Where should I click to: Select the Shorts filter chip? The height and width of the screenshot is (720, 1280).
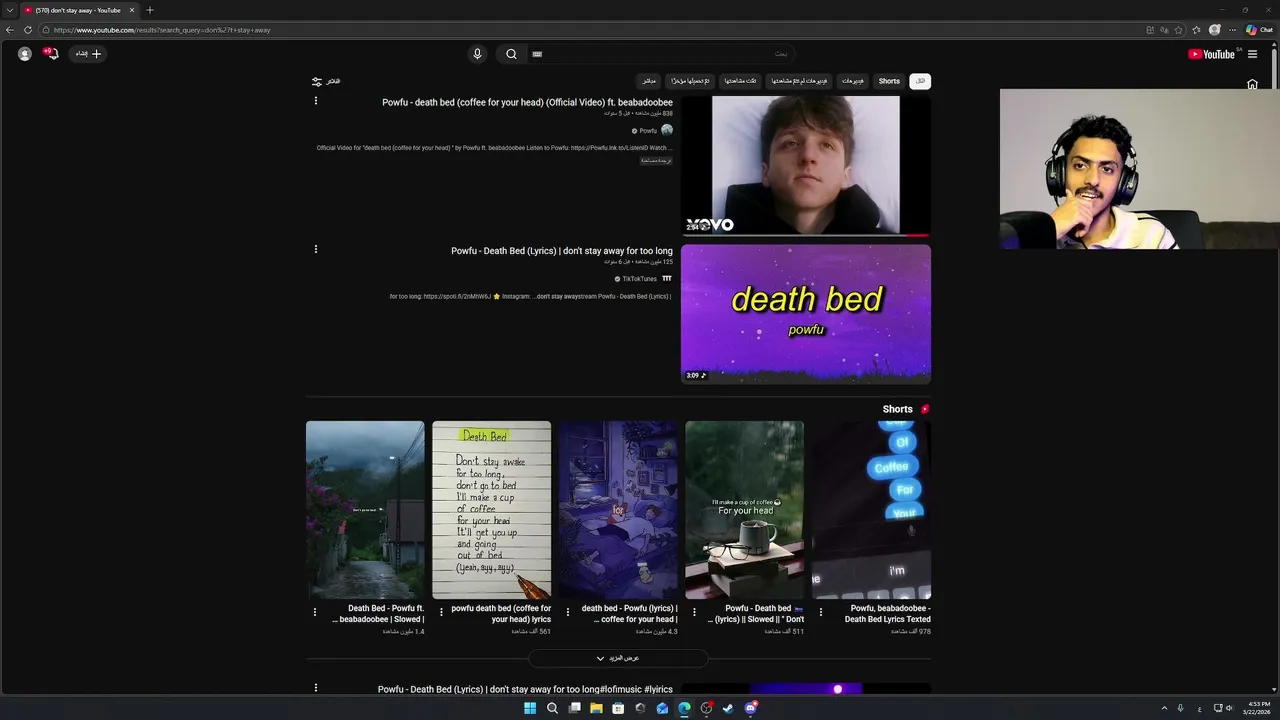(889, 81)
